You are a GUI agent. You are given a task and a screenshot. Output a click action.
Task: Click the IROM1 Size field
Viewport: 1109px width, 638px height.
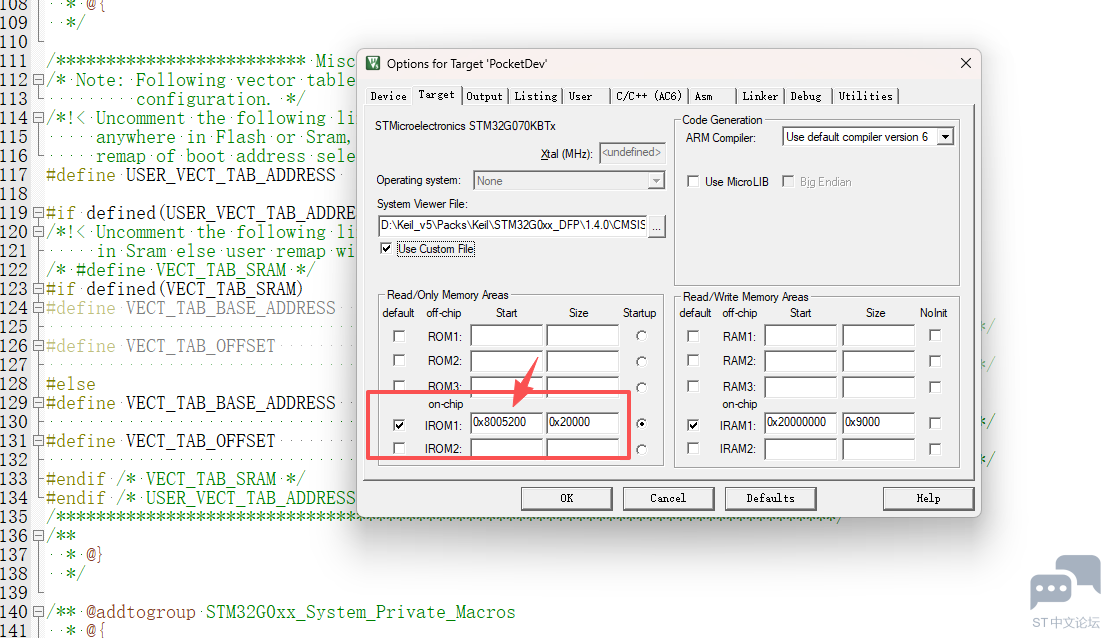583,422
